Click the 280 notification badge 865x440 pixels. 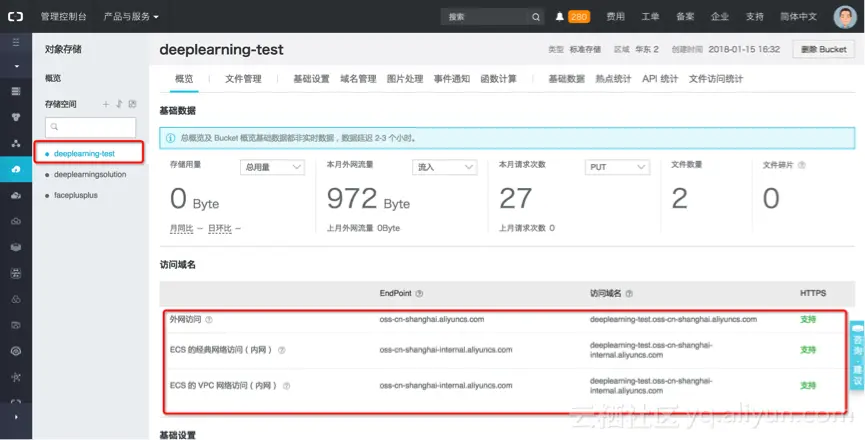pos(579,17)
